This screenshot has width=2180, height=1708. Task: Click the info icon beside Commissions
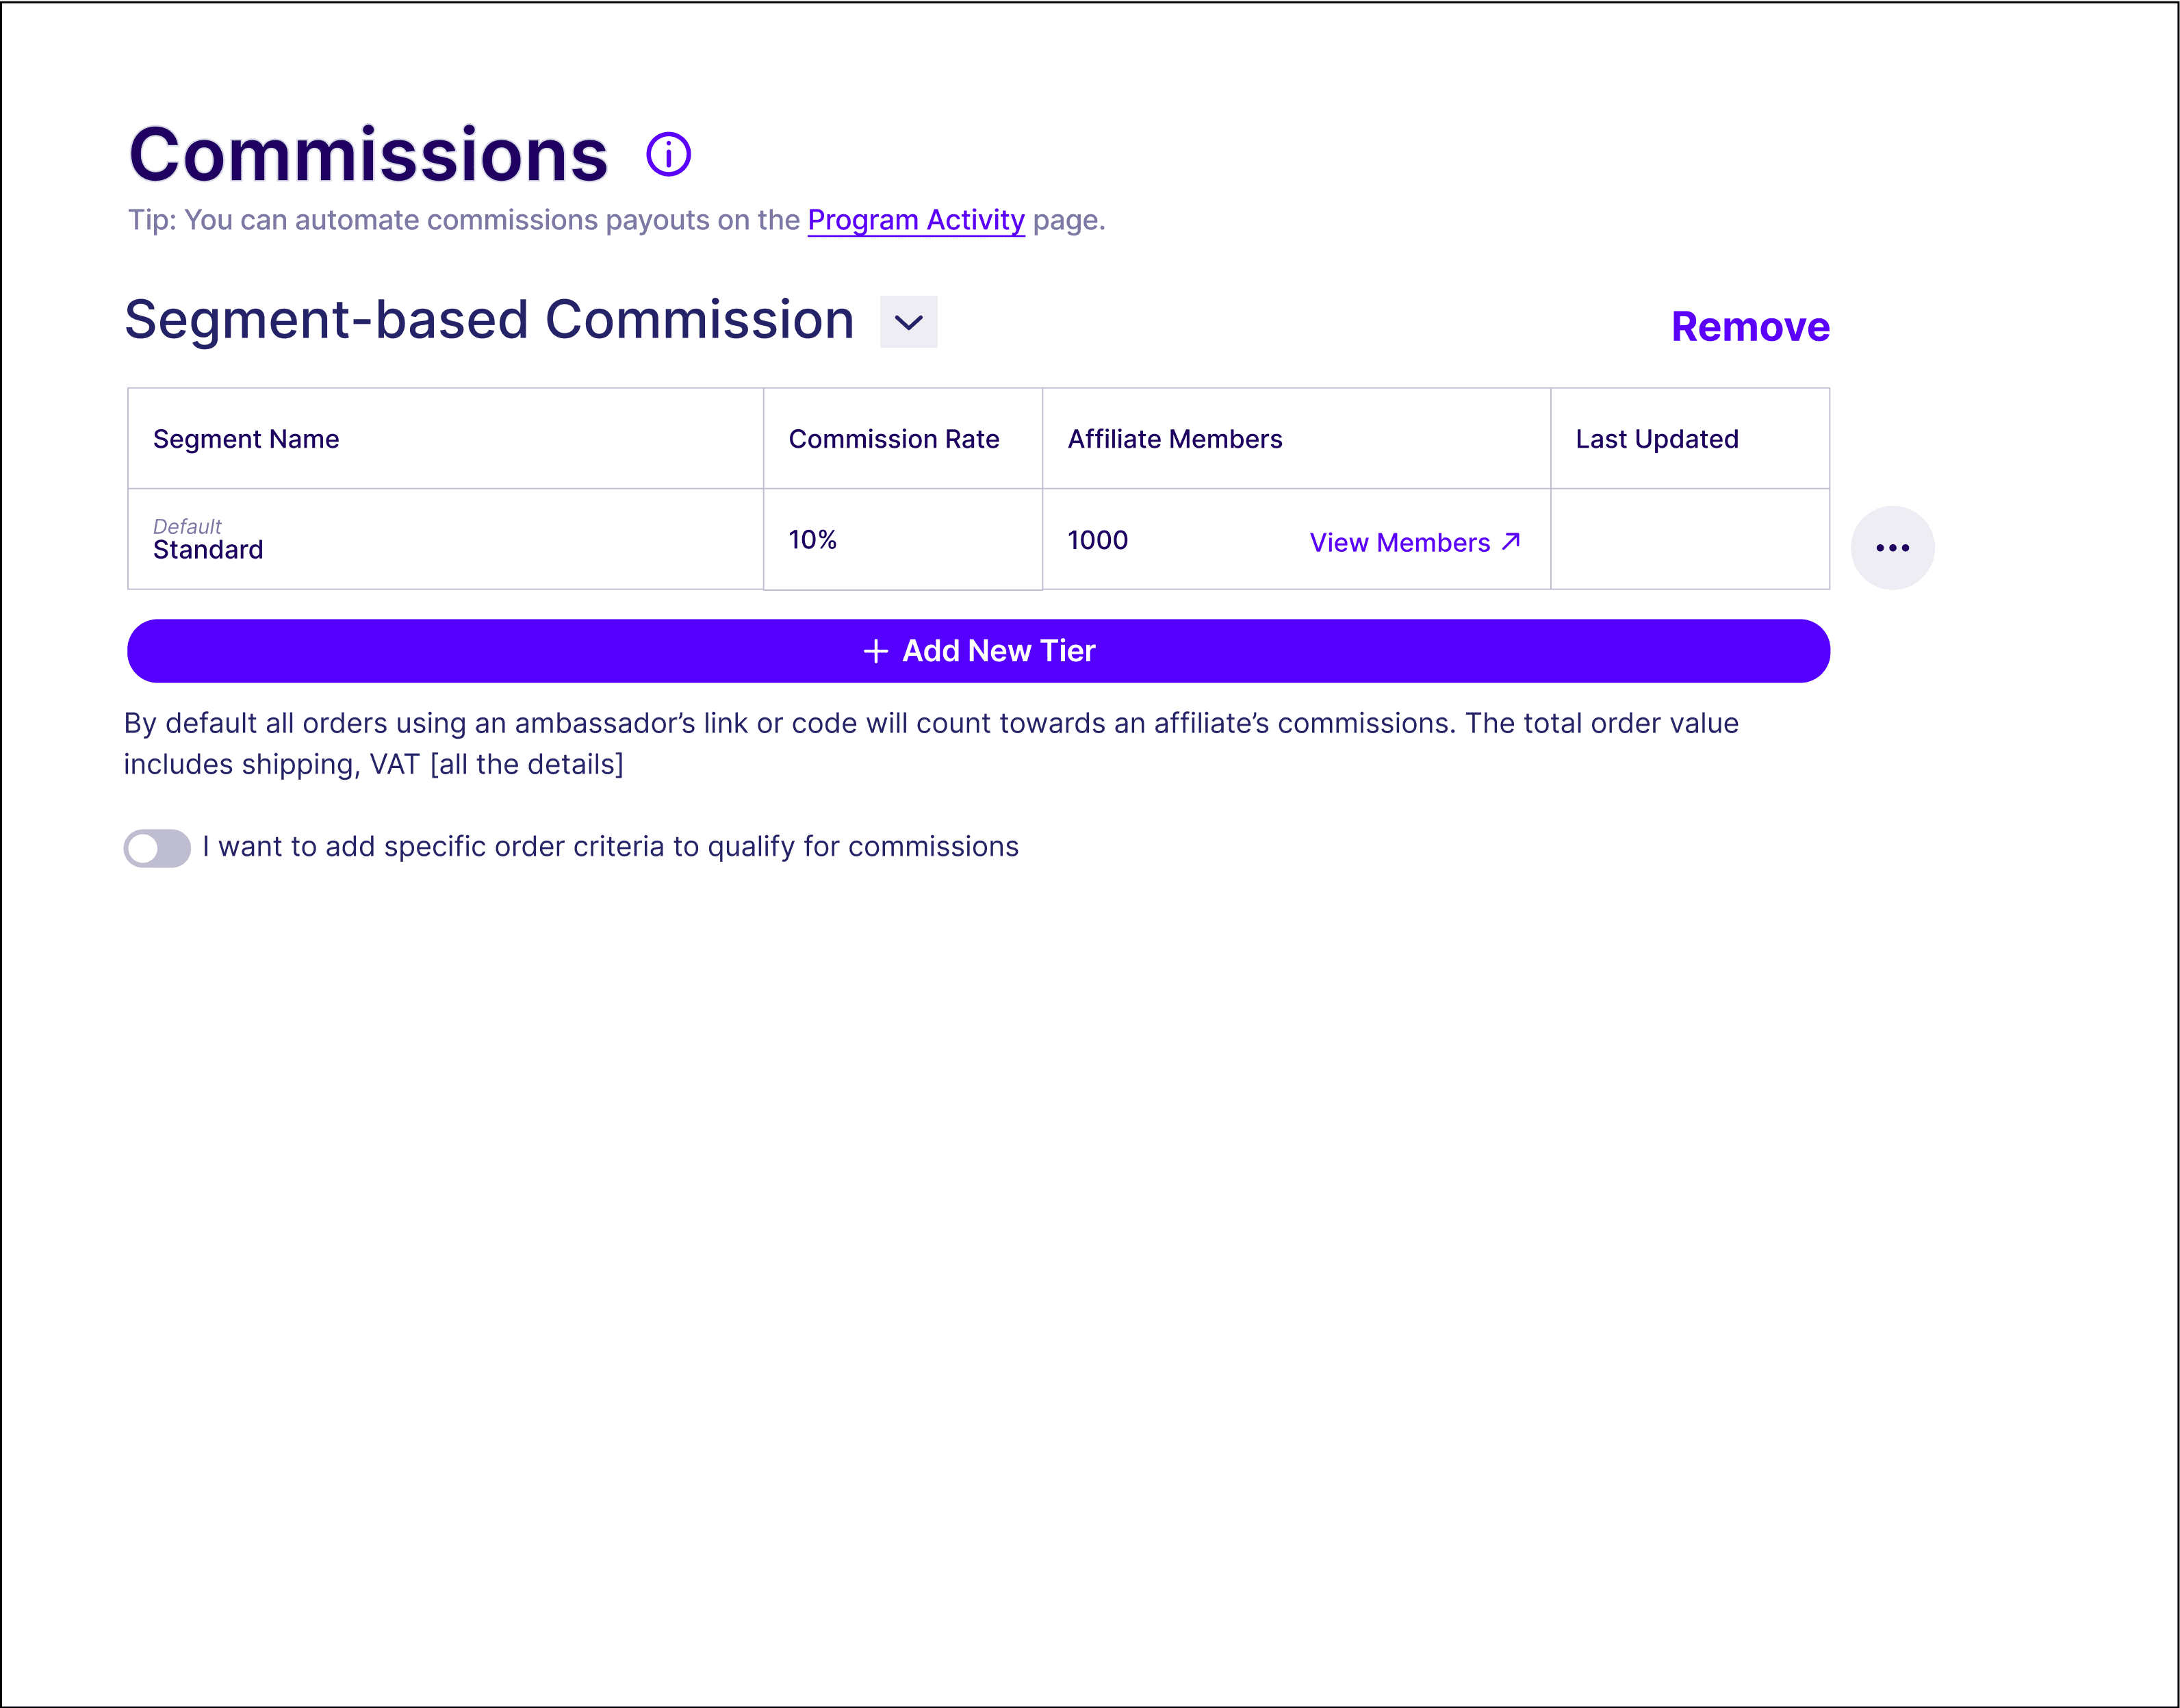click(668, 155)
